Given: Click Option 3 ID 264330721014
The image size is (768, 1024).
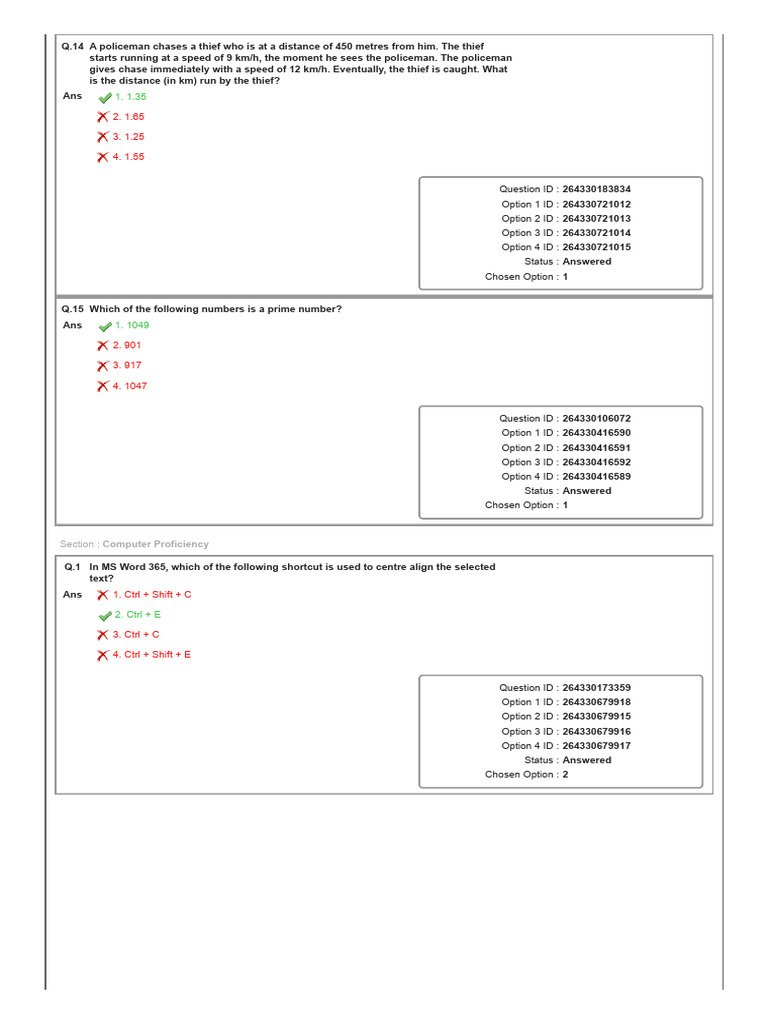Looking at the screenshot, I should (566, 233).
